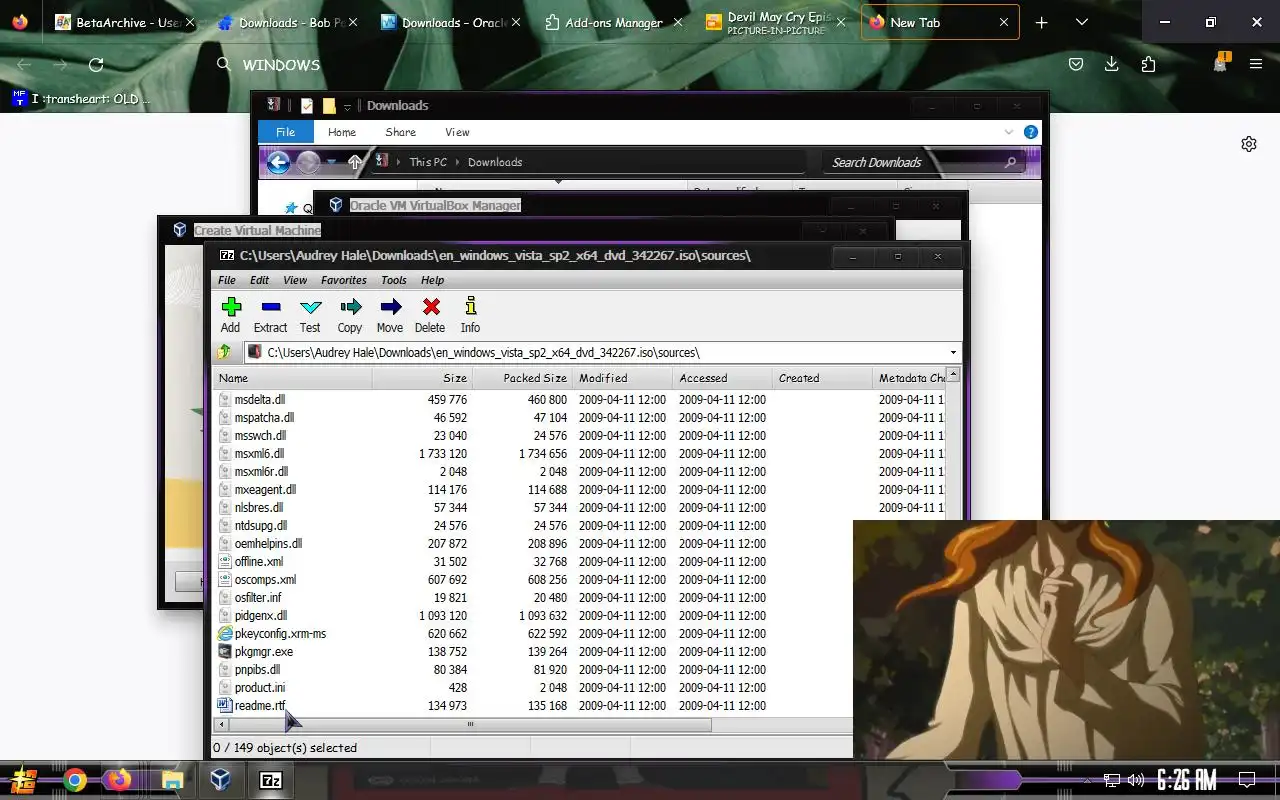The height and width of the screenshot is (800, 1280).
Task: Open the 7-Zip View menu
Action: click(295, 280)
